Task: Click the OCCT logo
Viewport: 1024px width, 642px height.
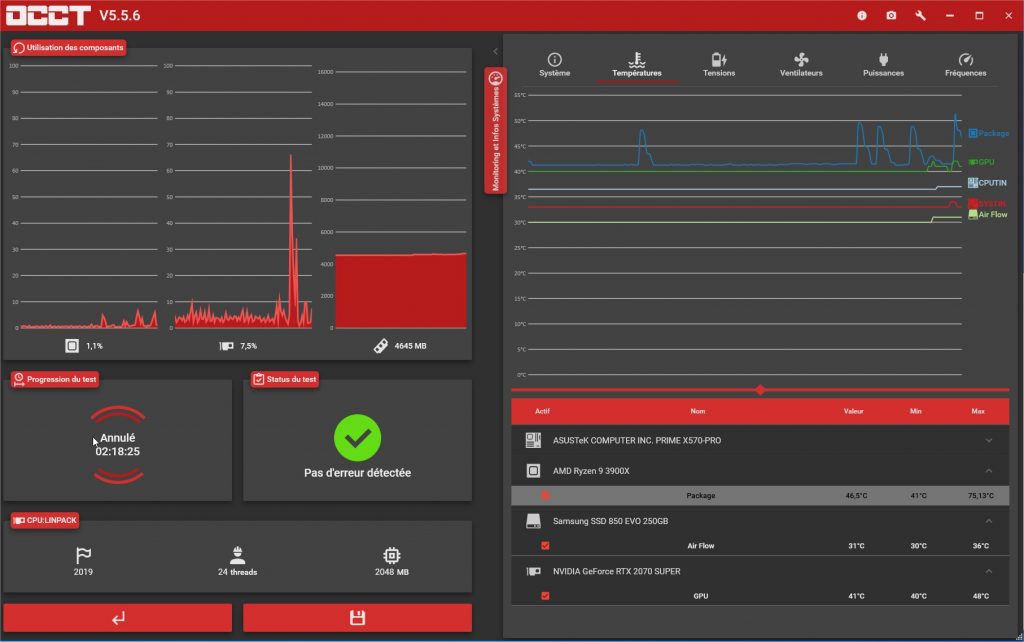Action: (x=48, y=15)
